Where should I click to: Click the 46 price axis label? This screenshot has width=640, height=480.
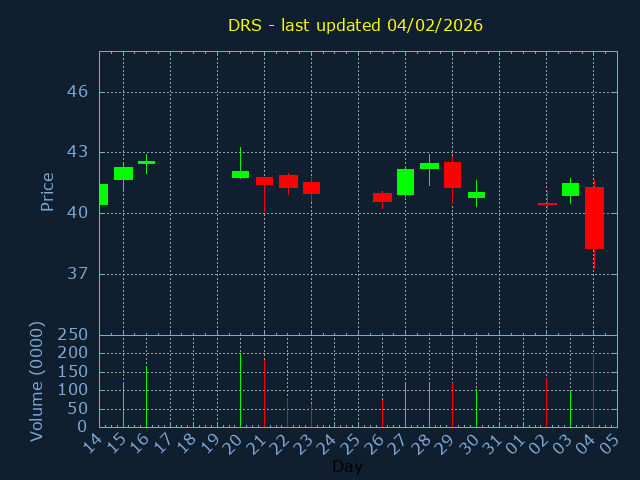[x=77, y=92]
